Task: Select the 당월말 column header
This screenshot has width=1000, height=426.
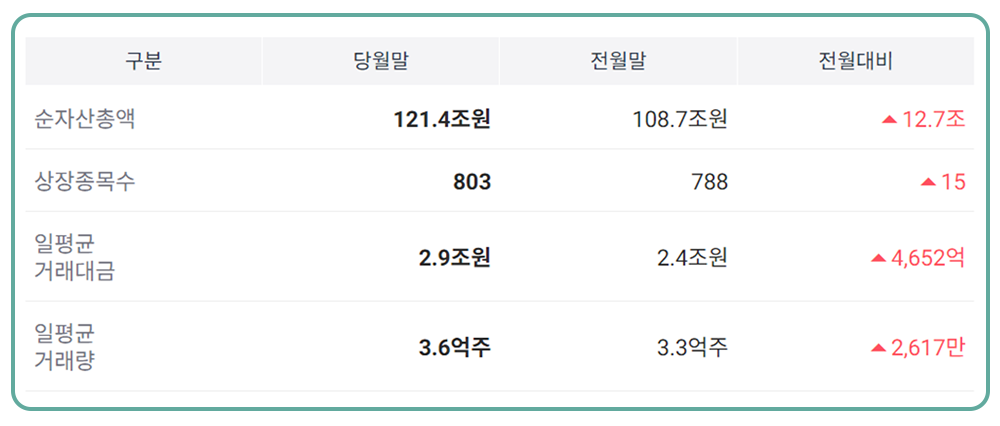Action: 381,62
